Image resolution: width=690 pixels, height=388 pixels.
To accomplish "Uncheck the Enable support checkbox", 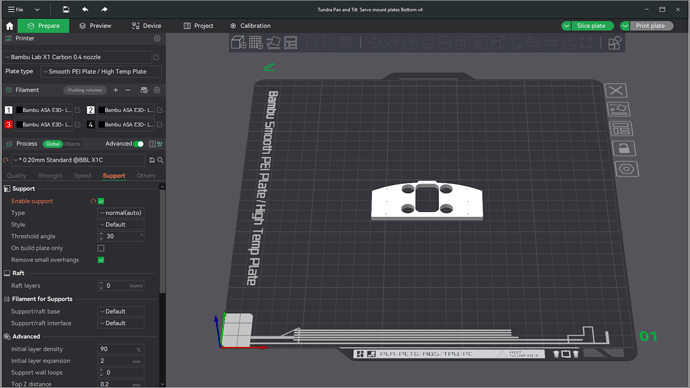I will [x=101, y=201].
